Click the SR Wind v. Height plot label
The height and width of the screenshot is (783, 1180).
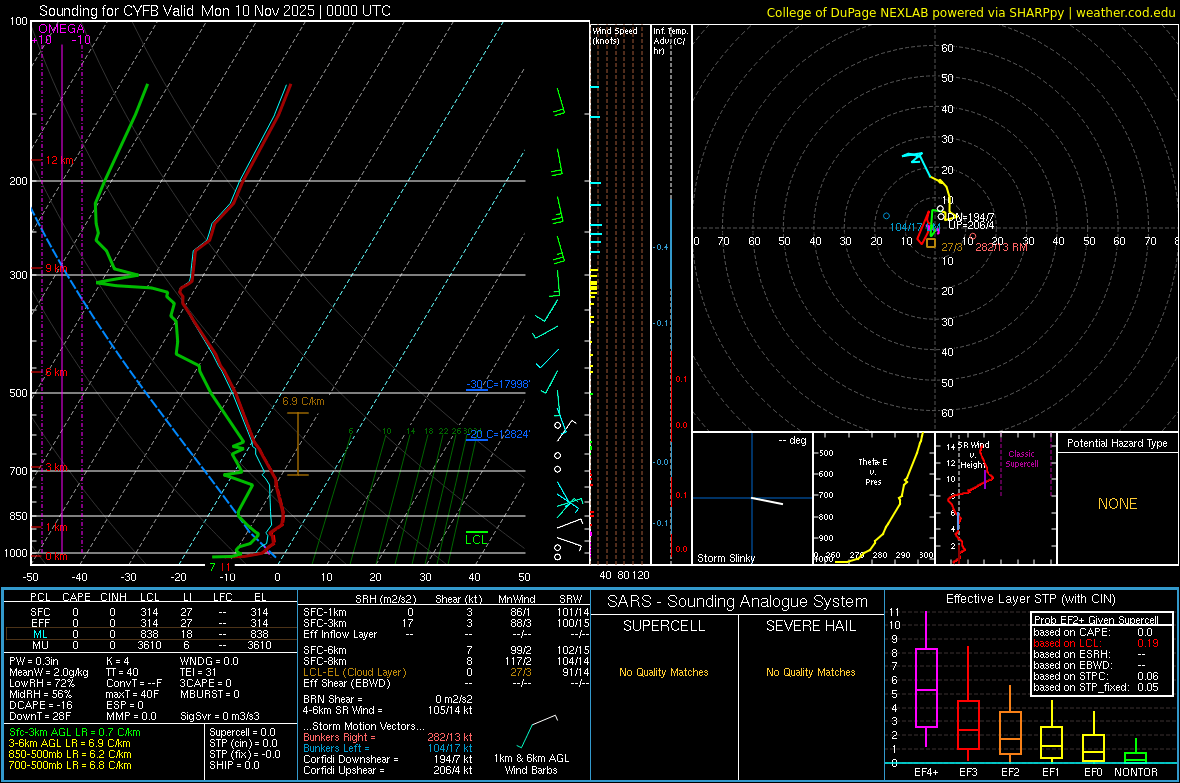pos(973,455)
